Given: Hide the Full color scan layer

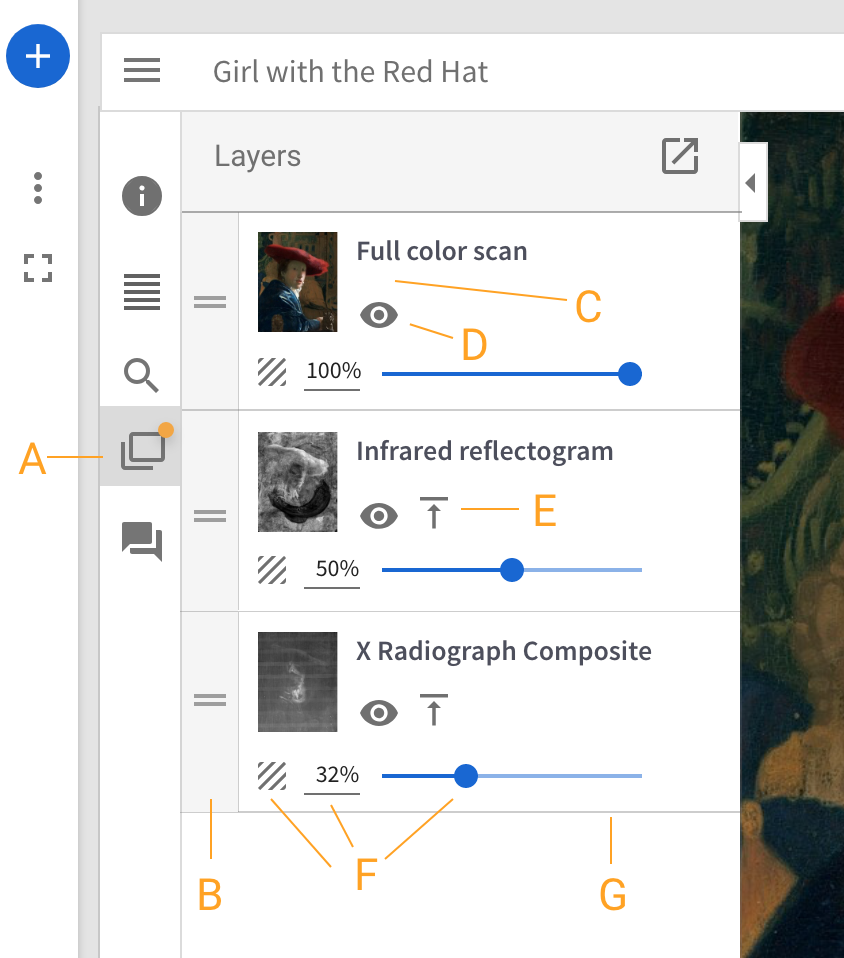Looking at the screenshot, I should pos(379,314).
